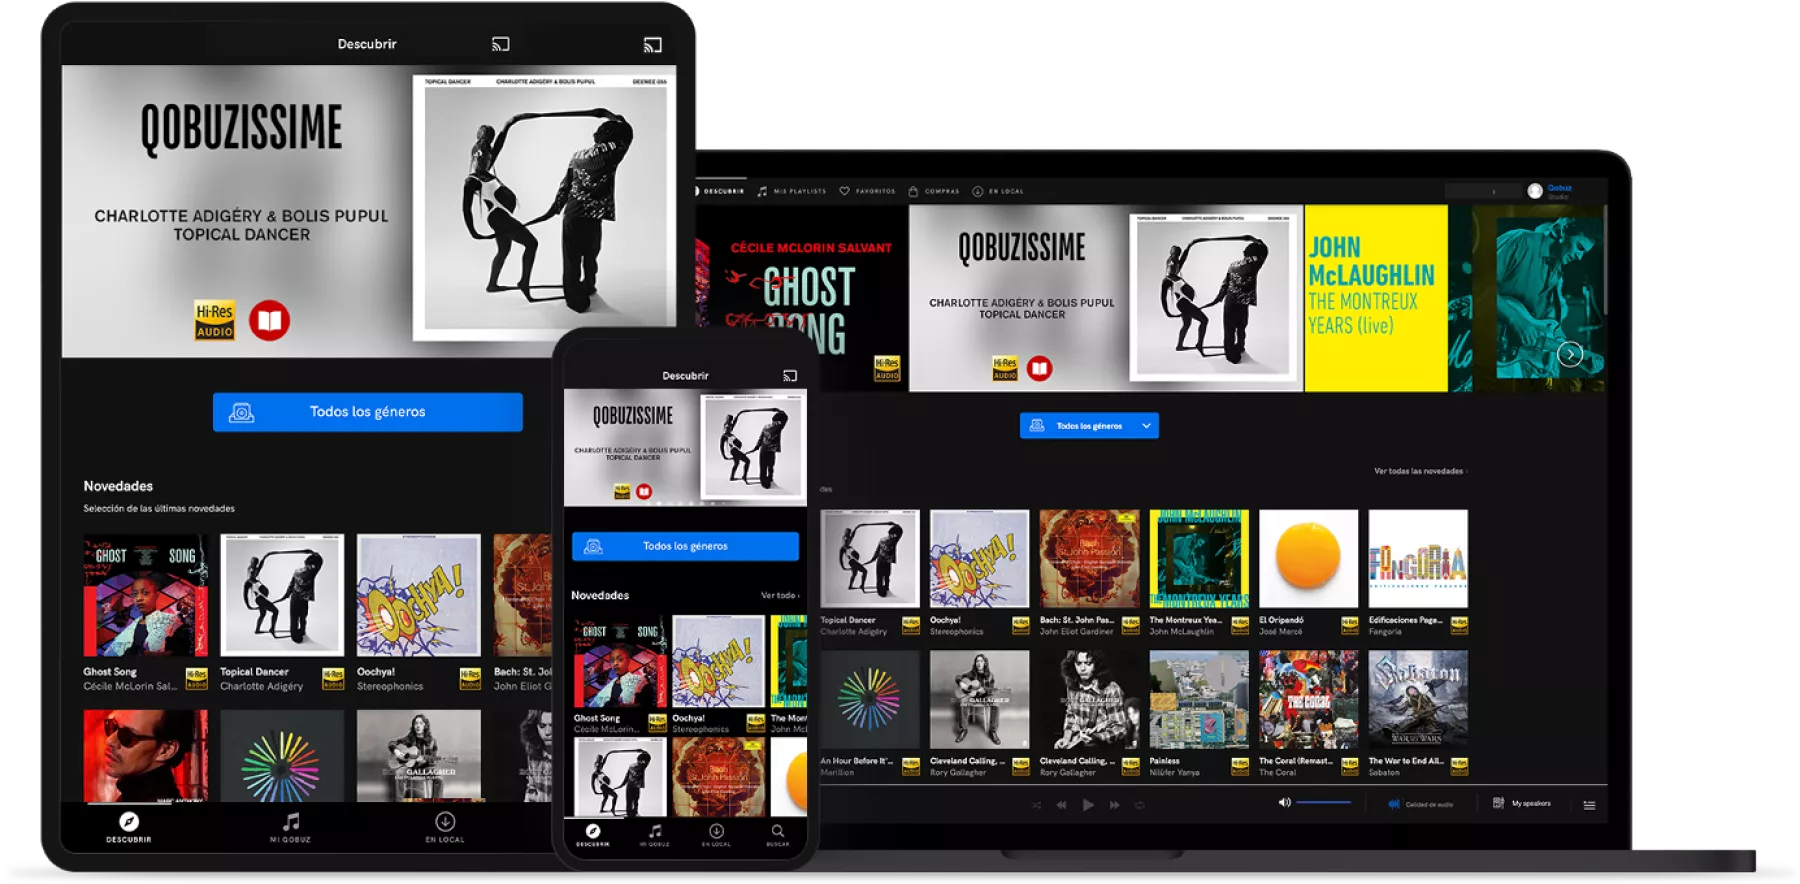The width and height of the screenshot is (1800, 884).
Task: Skip to next track on laptop player
Action: point(1114,805)
